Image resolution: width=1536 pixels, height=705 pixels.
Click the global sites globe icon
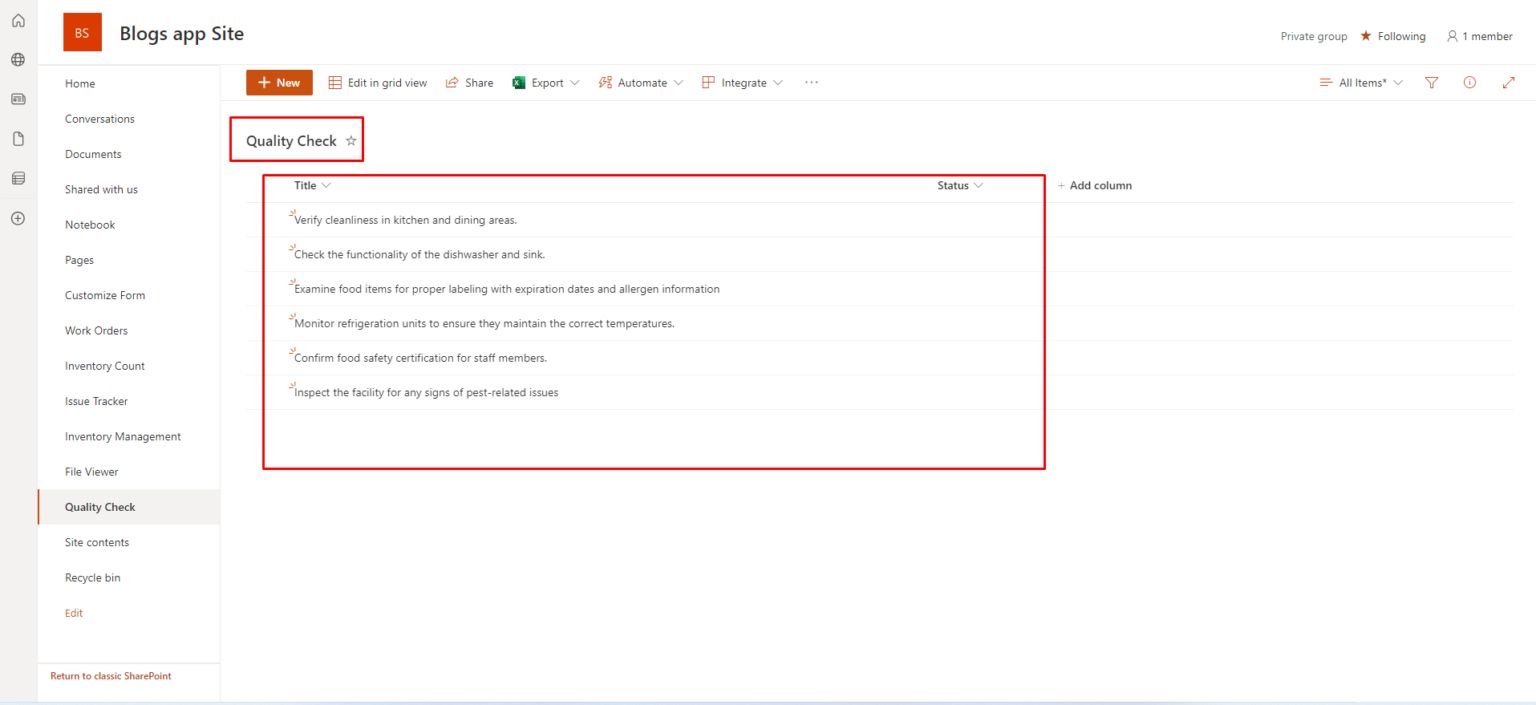[17, 58]
